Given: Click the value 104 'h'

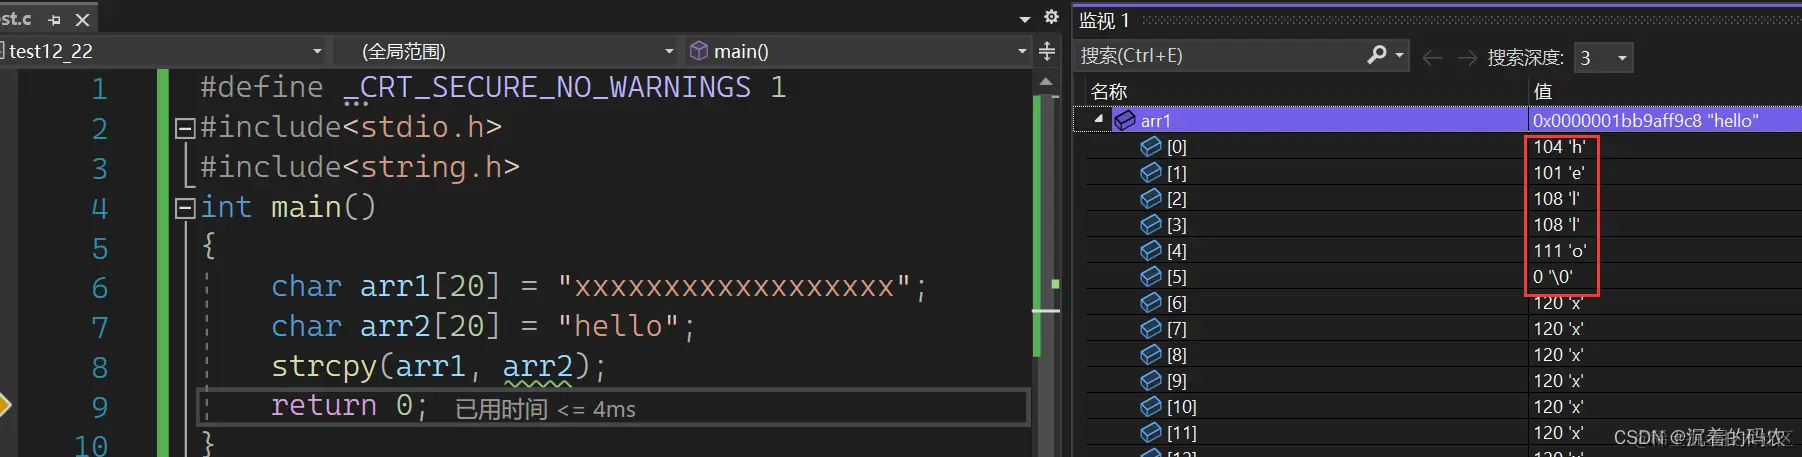Looking at the screenshot, I should coord(1559,147).
